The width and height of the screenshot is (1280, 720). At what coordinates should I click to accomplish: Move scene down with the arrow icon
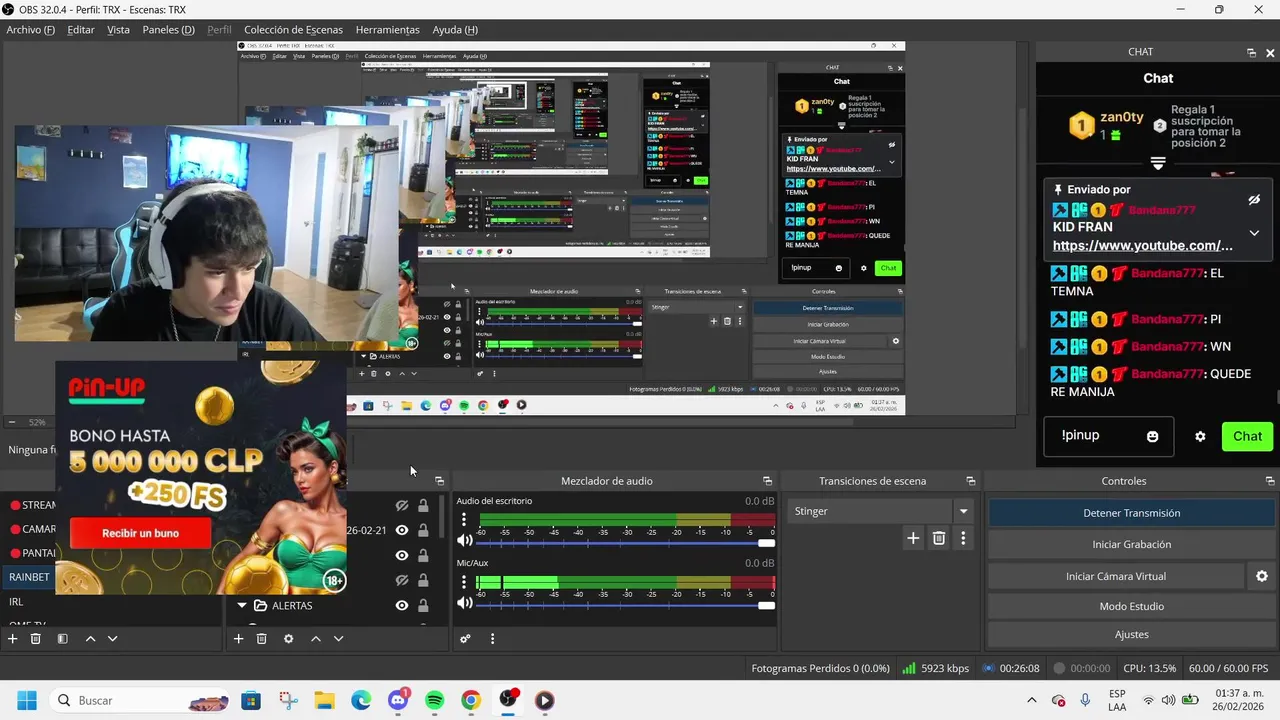[112, 638]
